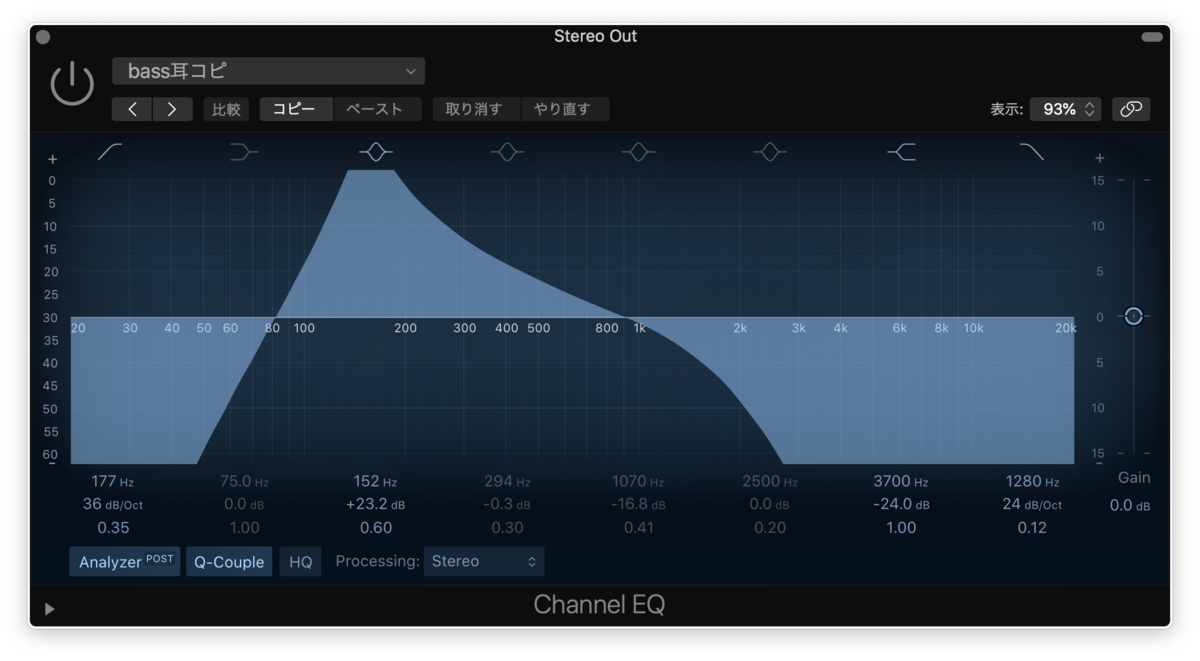Image resolution: width=1200 pixels, height=661 pixels.
Task: Select the 152 Hz frequency value
Action: coord(376,481)
